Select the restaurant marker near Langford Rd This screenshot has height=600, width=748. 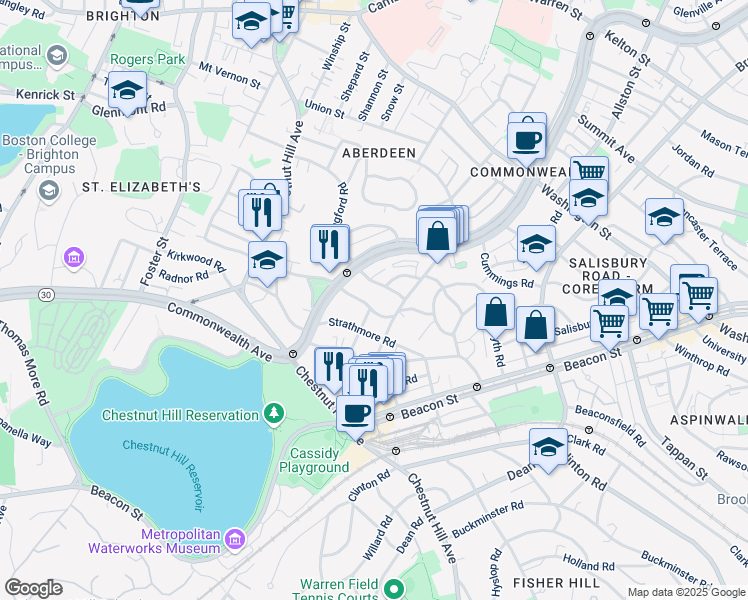point(330,246)
